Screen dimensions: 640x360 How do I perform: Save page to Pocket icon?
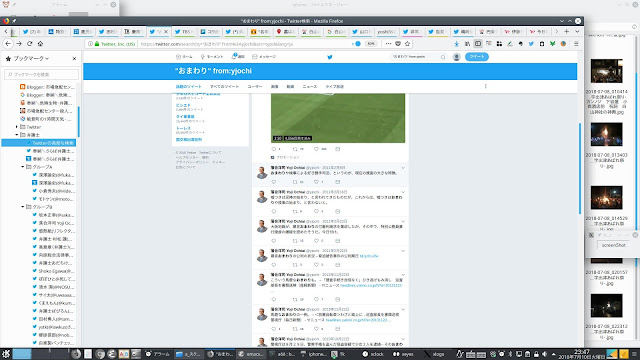[x=398, y=44]
